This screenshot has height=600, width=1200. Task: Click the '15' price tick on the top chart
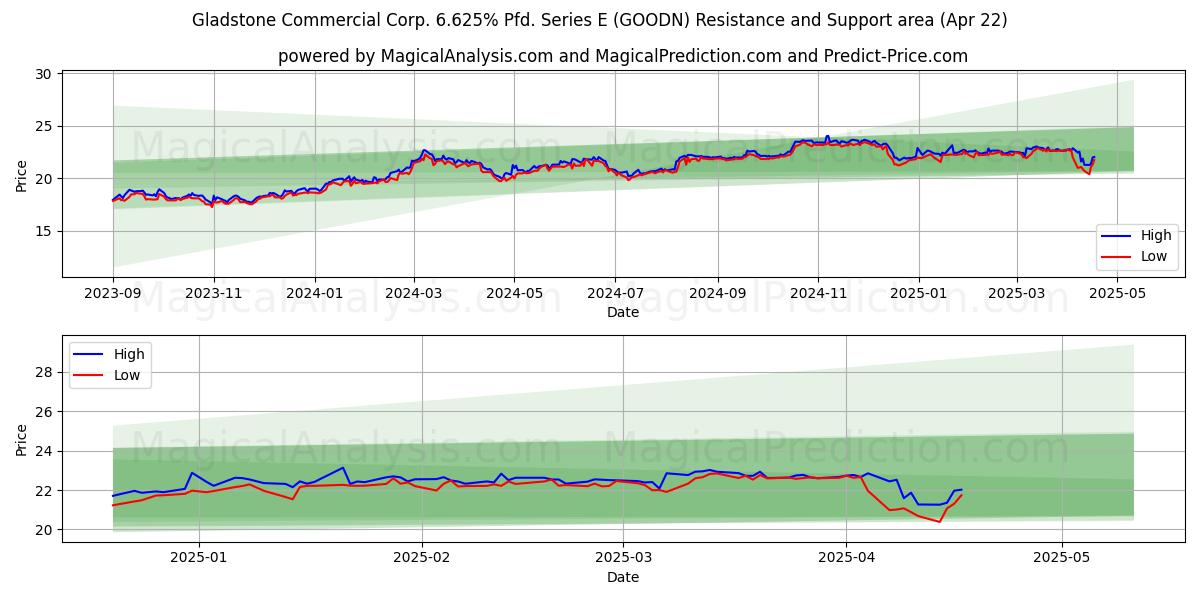click(44, 231)
